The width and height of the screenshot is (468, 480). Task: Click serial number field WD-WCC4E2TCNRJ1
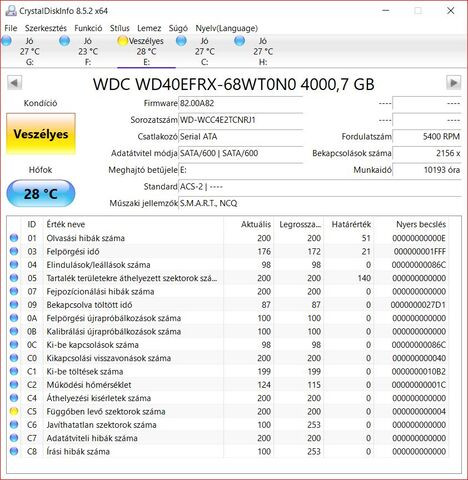point(241,120)
